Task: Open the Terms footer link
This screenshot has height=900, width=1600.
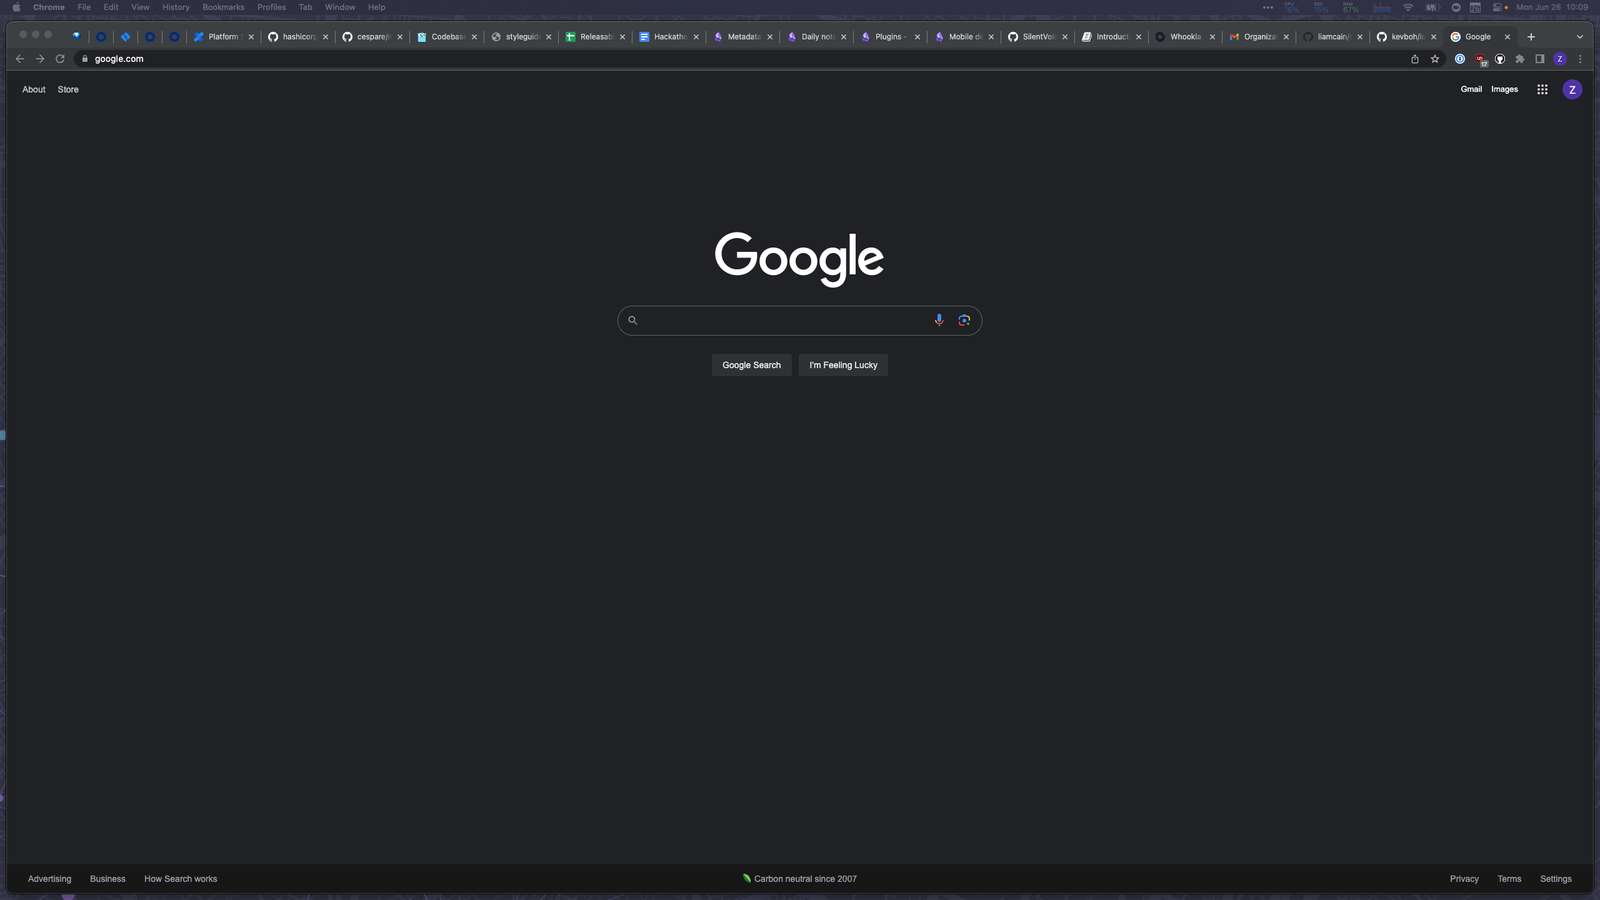Action: pyautogui.click(x=1509, y=879)
